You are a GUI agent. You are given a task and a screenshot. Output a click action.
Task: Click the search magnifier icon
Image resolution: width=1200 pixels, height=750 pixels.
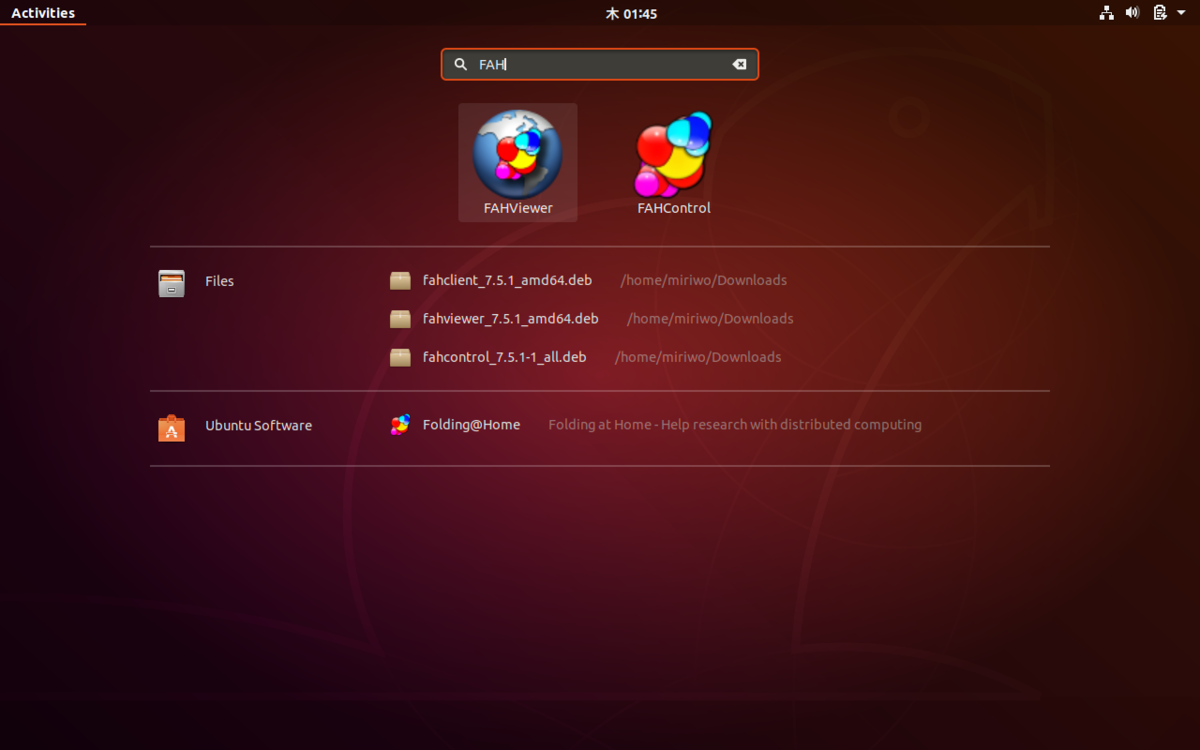[x=460, y=64]
